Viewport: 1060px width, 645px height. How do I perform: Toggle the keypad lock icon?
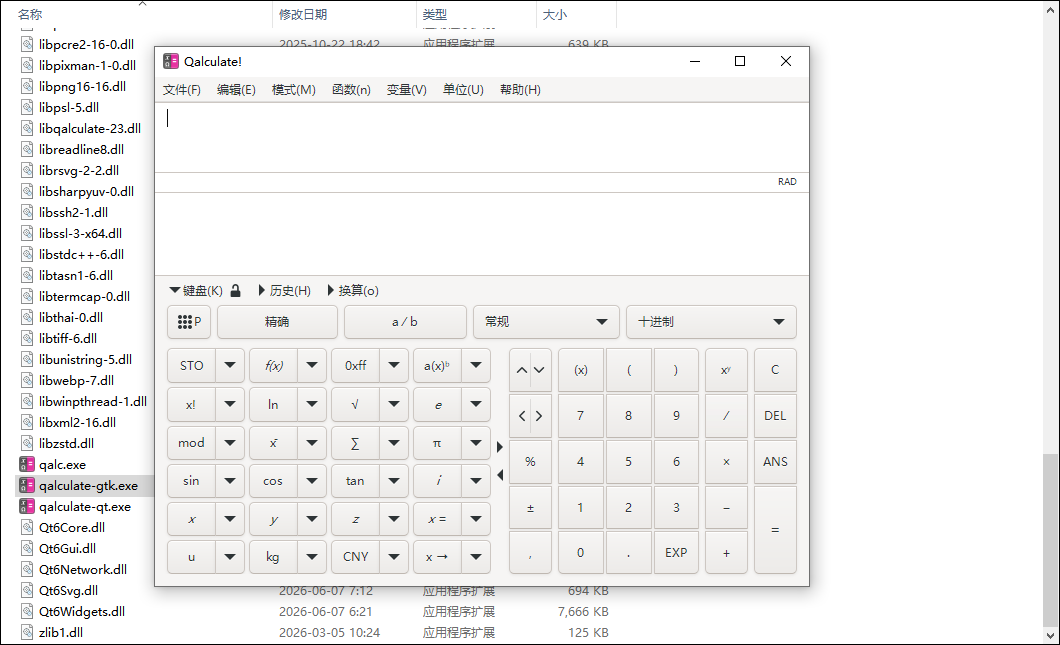[235, 291]
